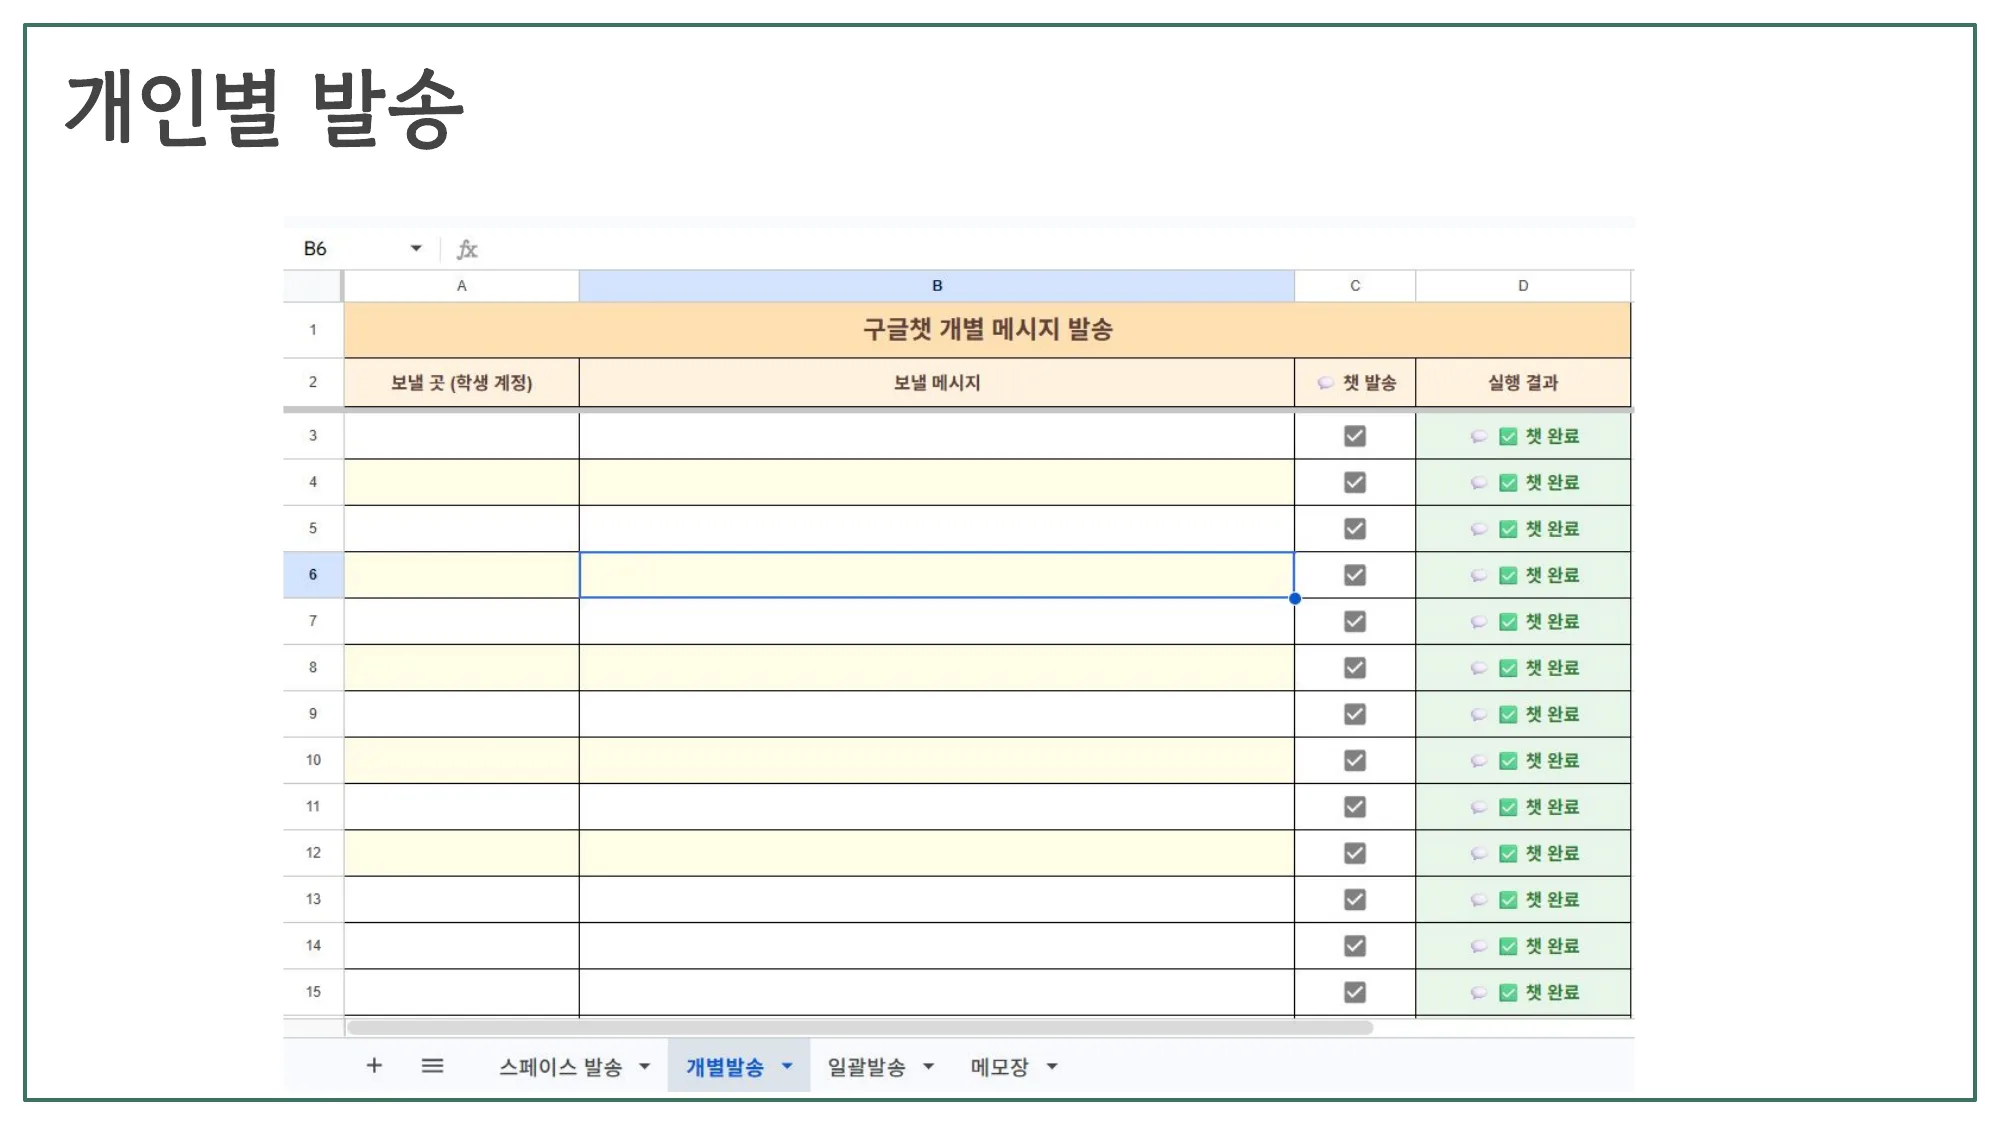
Task: Click the 보낼 곳 (학생 계정) header cell
Action: (x=462, y=383)
